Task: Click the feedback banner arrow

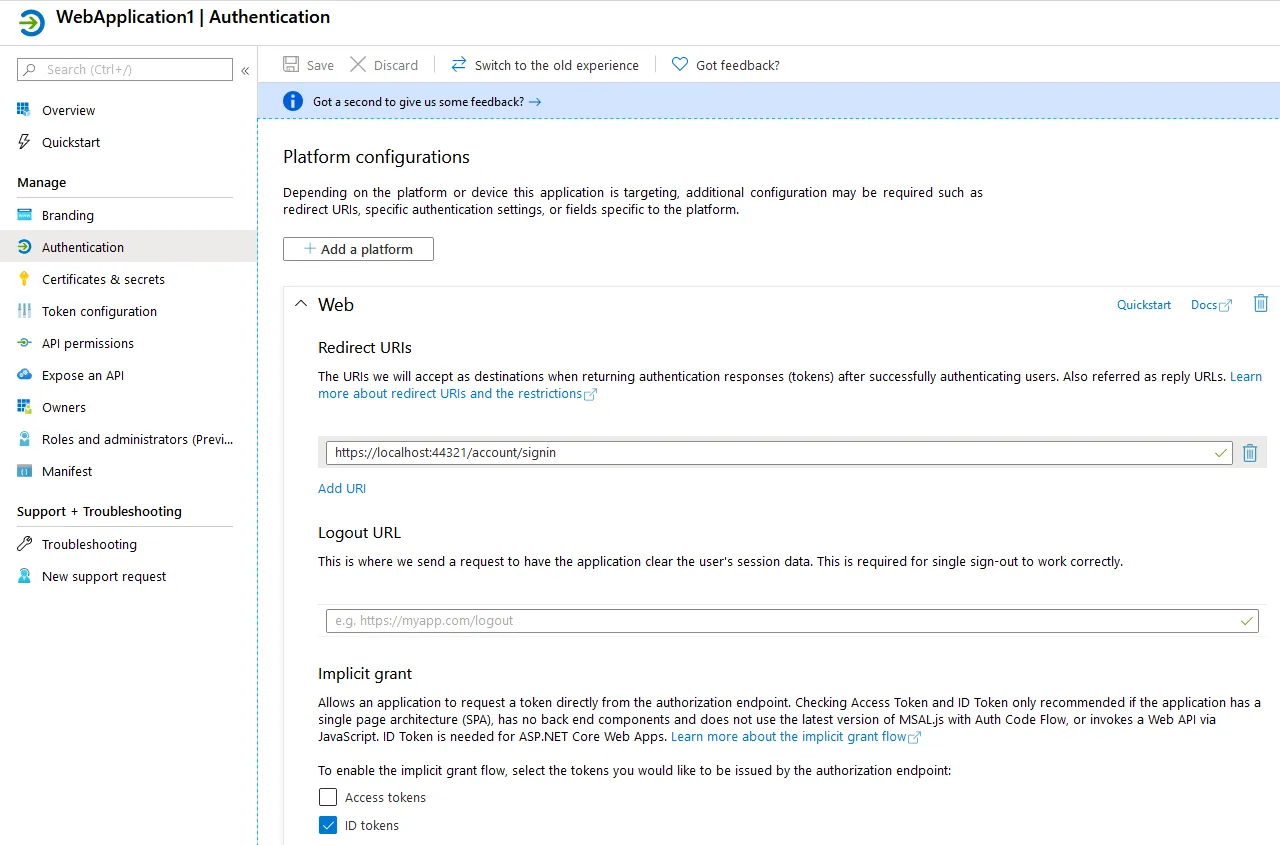Action: point(535,102)
